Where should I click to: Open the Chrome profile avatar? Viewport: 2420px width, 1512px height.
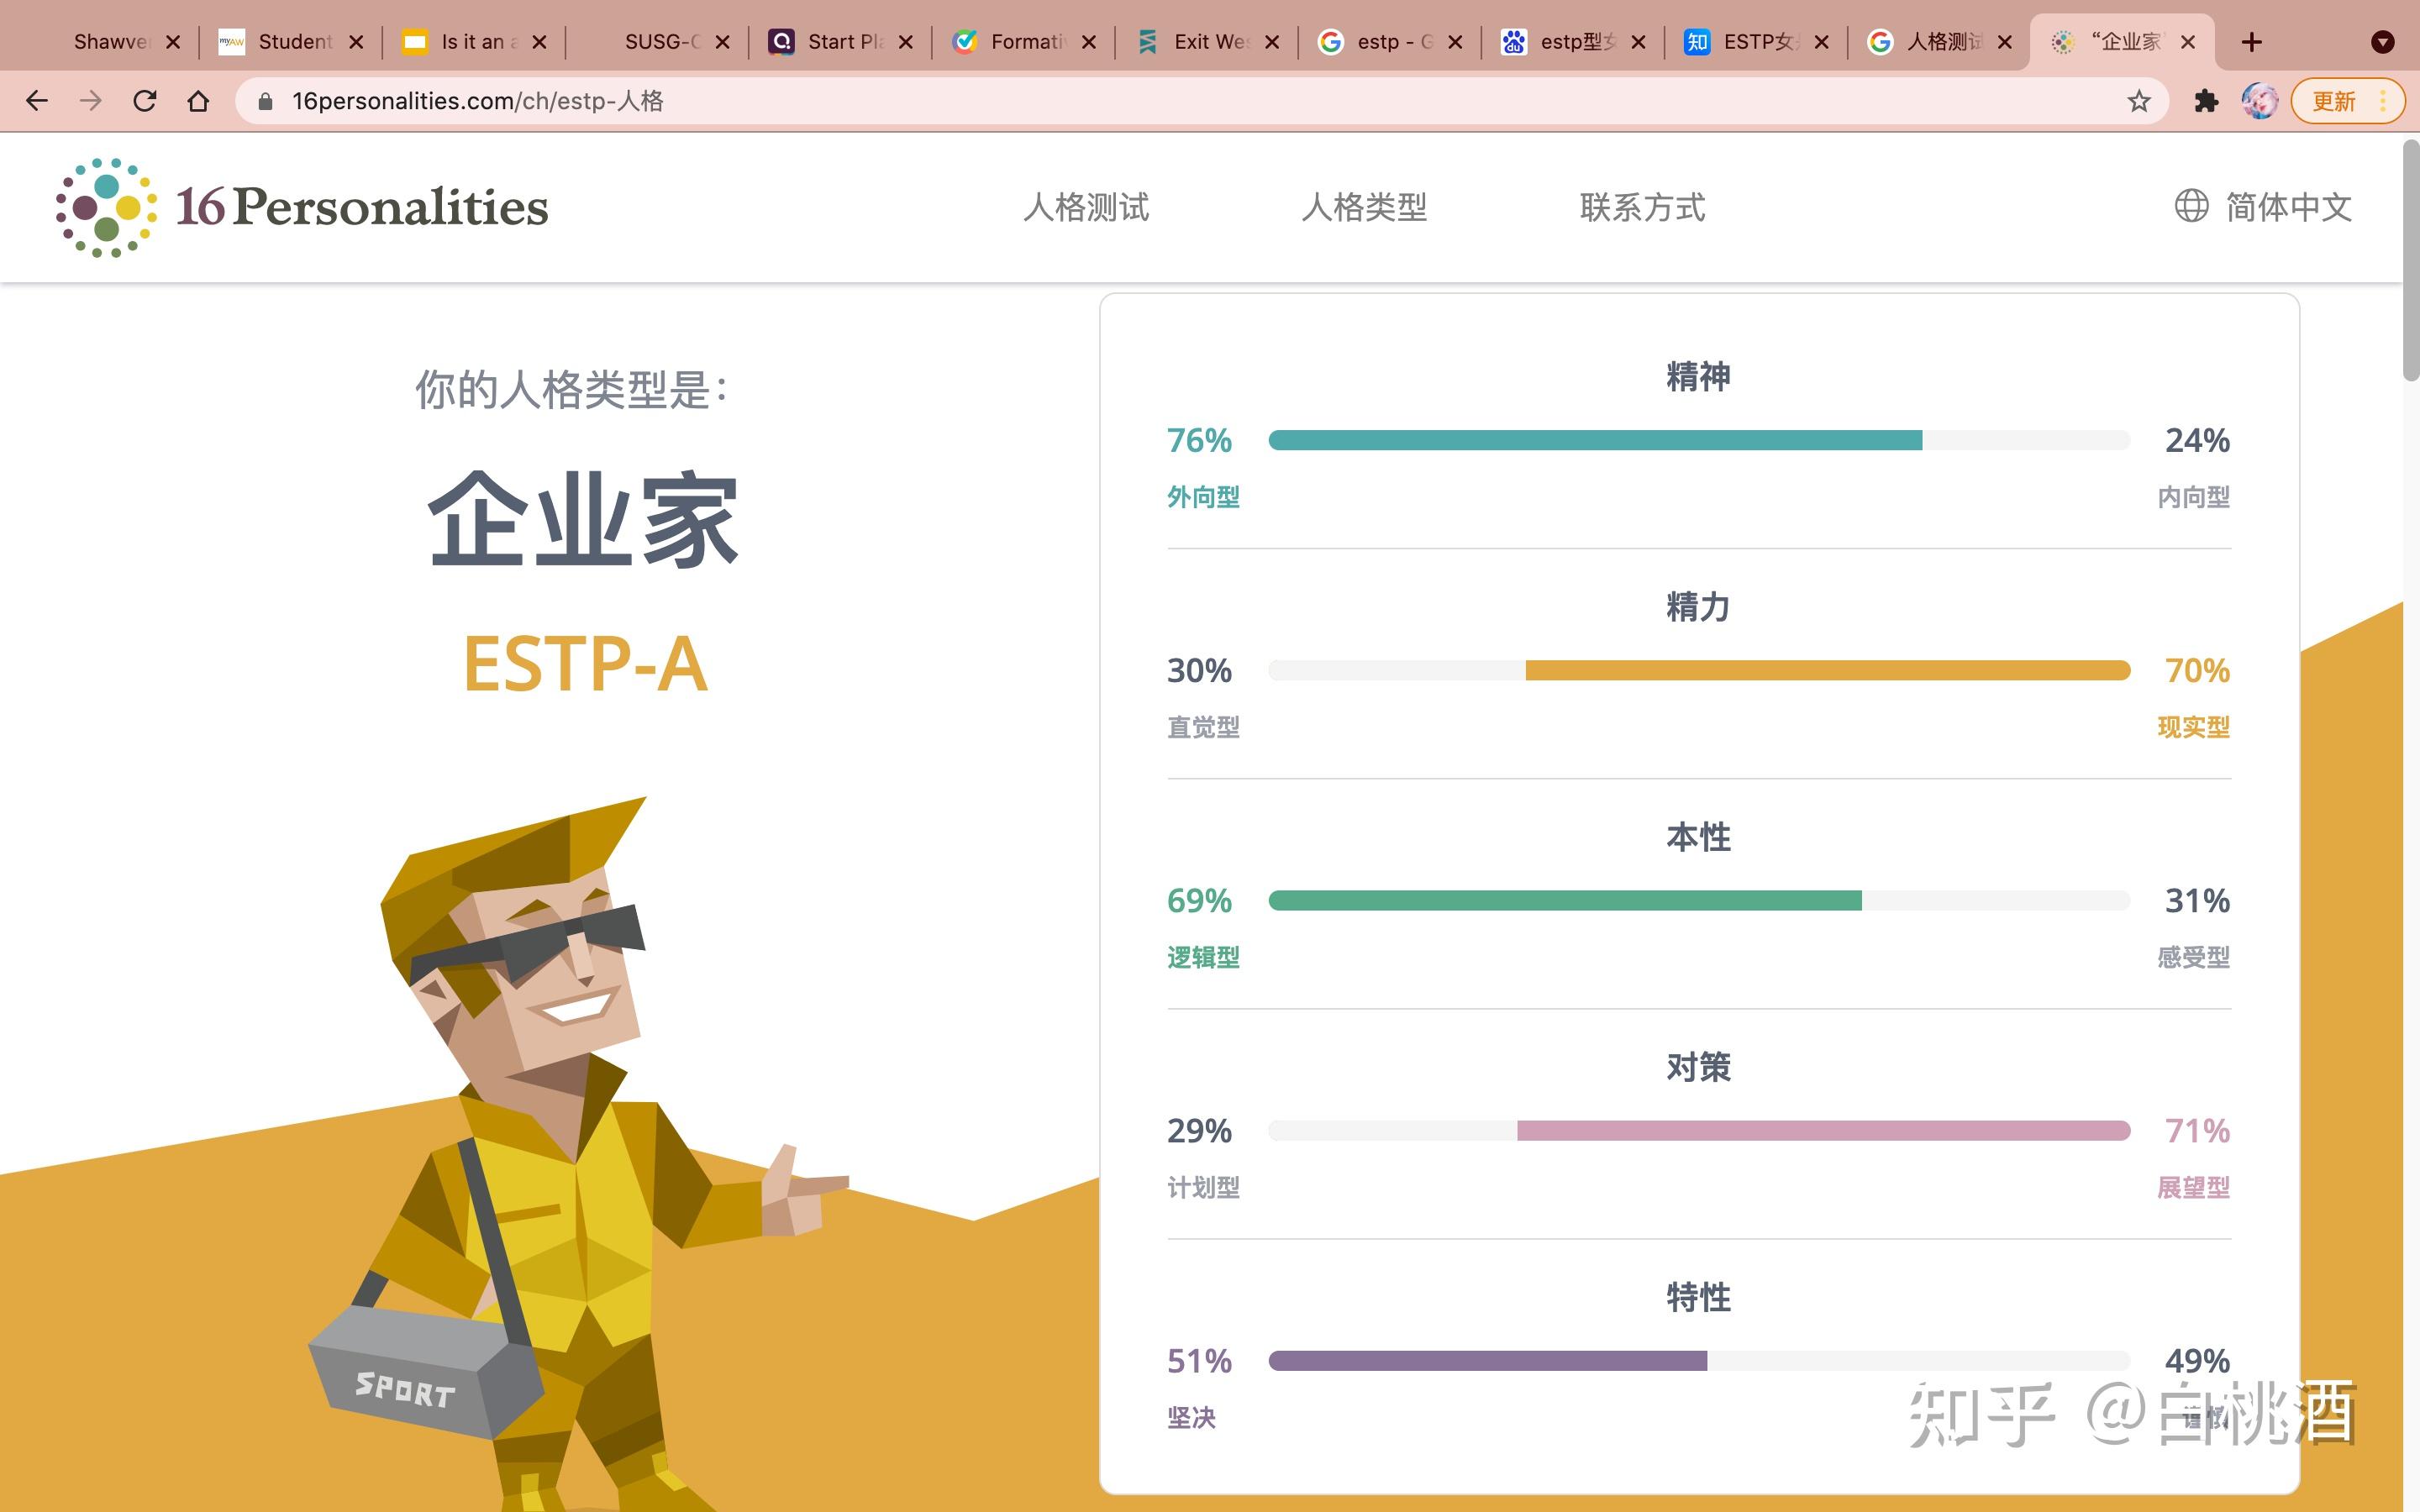tap(2259, 101)
